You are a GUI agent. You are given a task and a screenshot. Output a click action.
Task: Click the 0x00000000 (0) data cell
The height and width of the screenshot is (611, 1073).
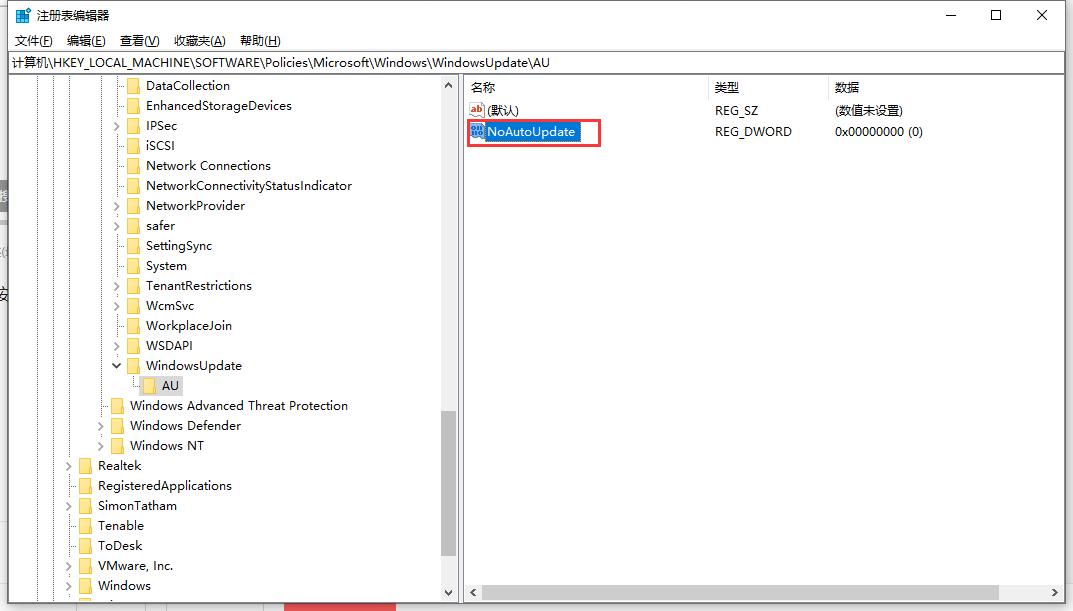coord(879,131)
